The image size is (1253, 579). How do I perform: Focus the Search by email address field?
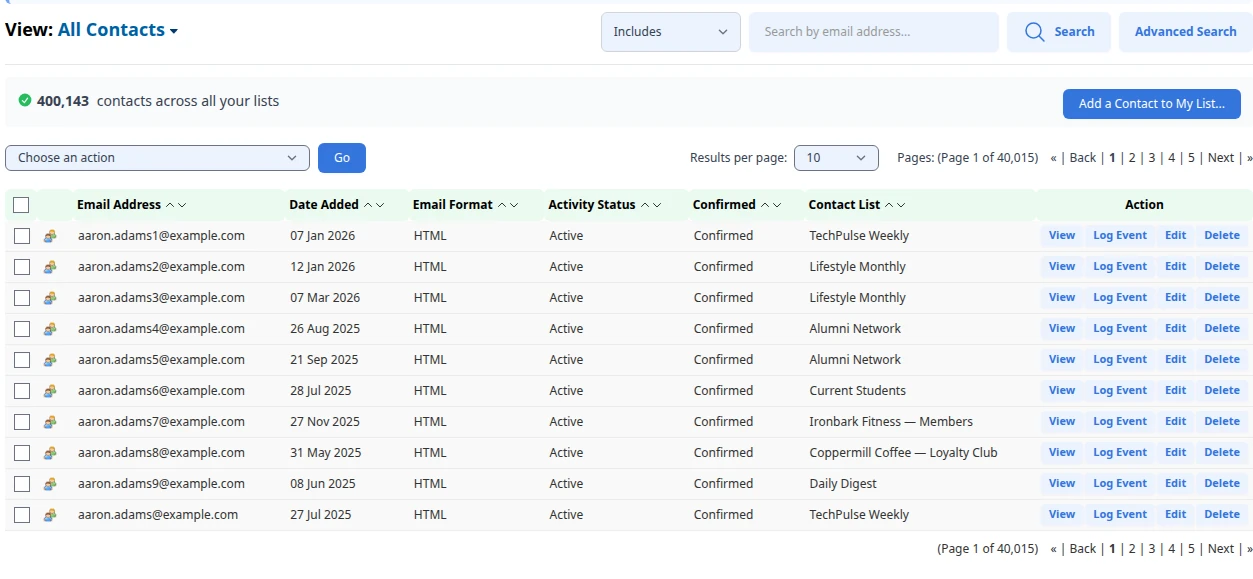pyautogui.click(x=873, y=32)
